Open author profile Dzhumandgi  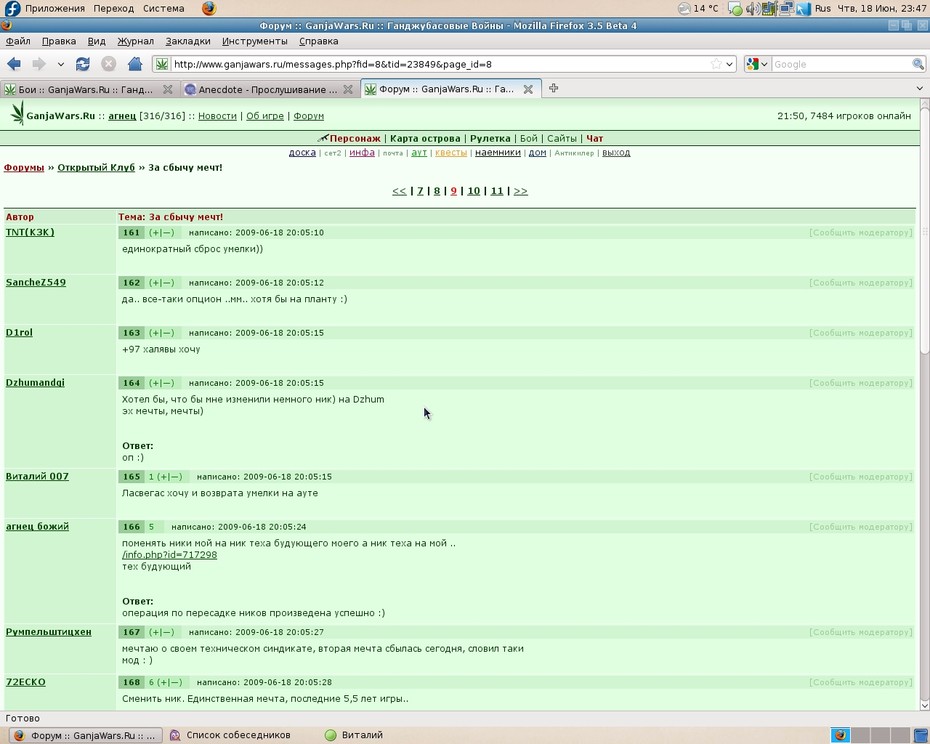point(35,383)
